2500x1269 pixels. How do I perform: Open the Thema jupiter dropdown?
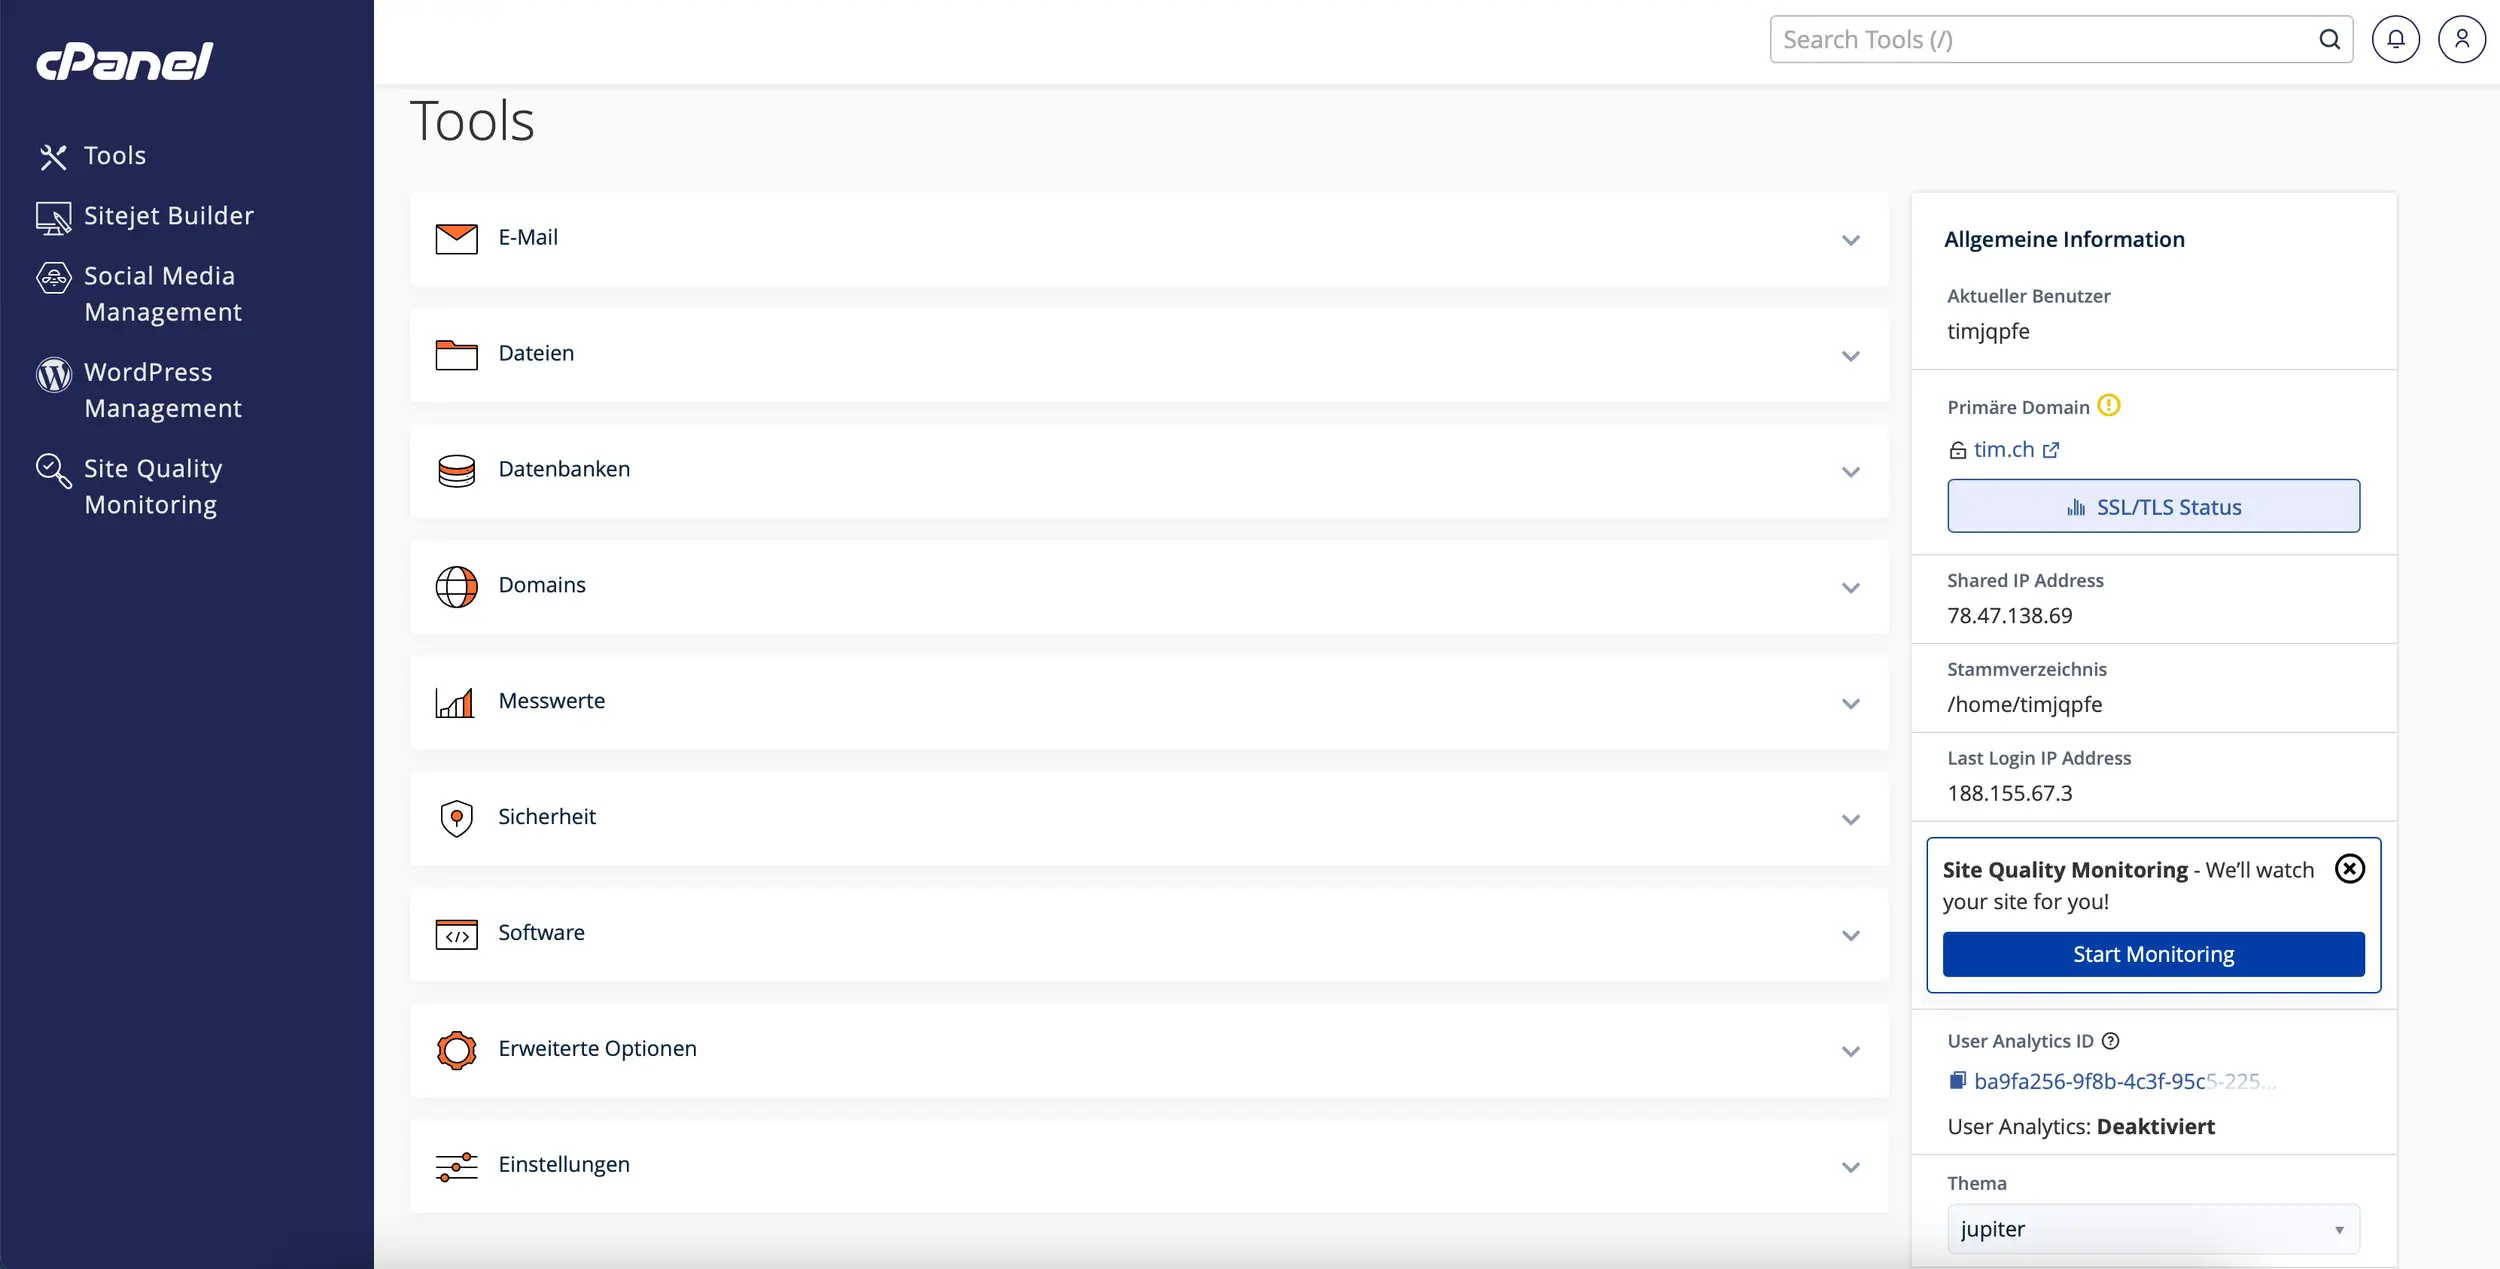[x=2152, y=1229]
